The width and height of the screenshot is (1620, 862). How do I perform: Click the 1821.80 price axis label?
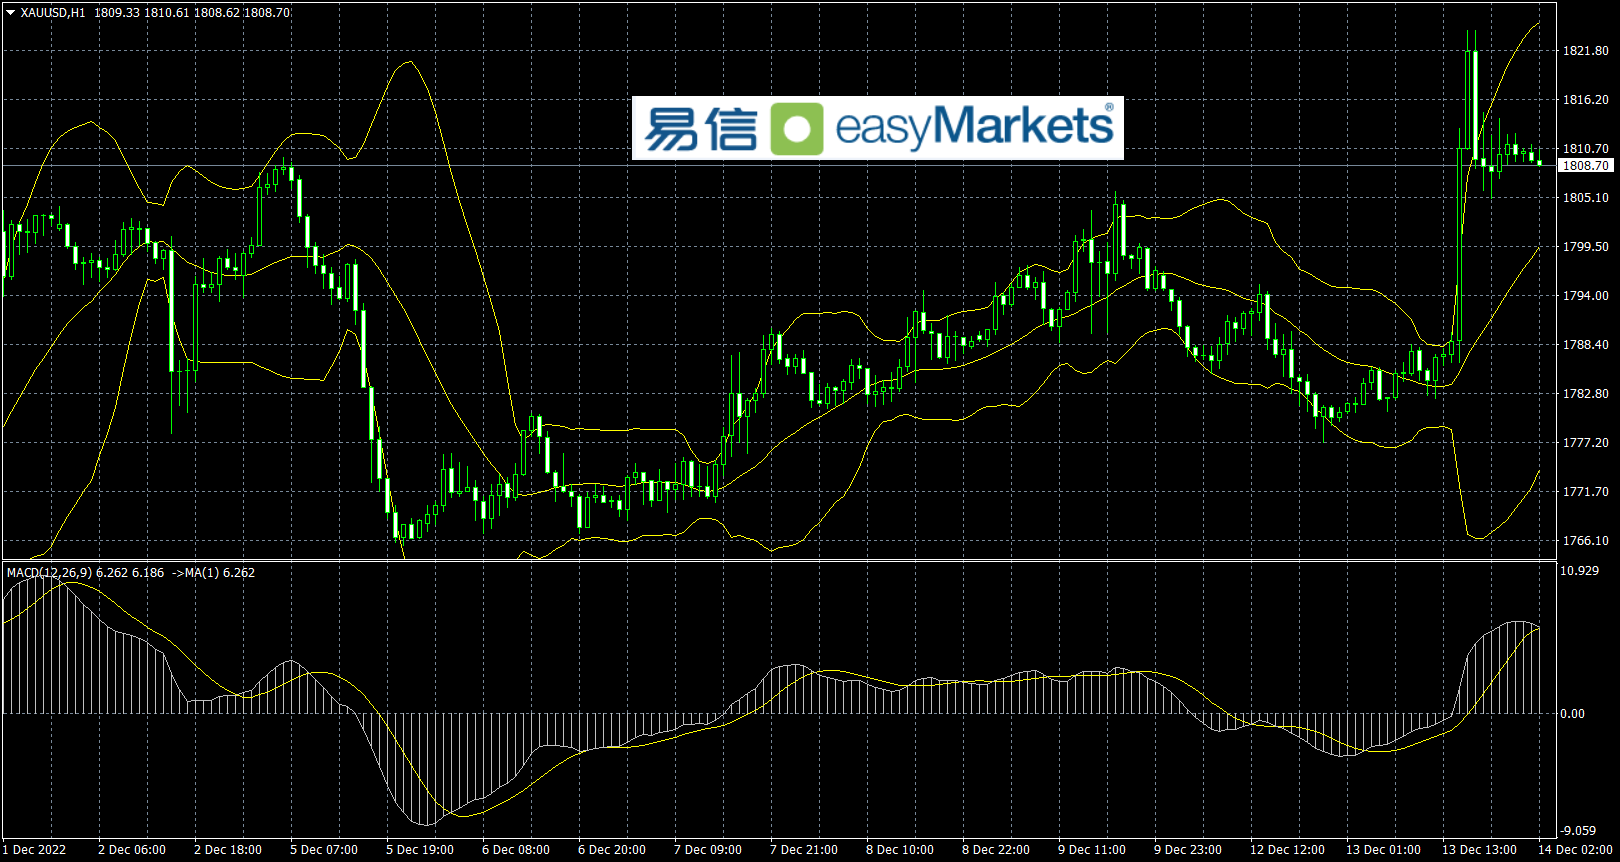[1585, 51]
